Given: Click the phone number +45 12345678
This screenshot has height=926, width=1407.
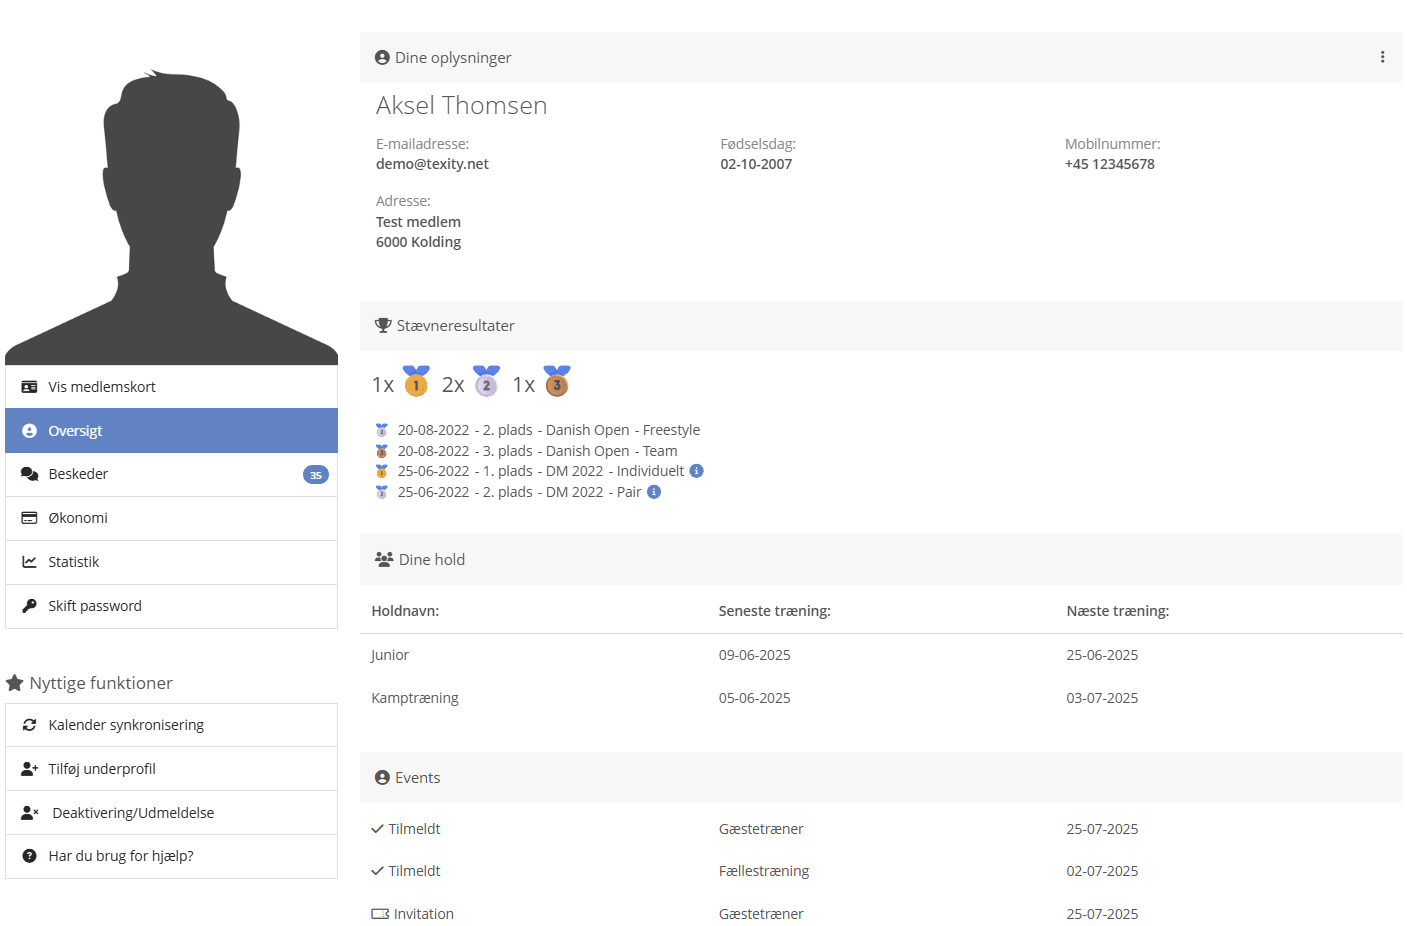Looking at the screenshot, I should point(1110,164).
